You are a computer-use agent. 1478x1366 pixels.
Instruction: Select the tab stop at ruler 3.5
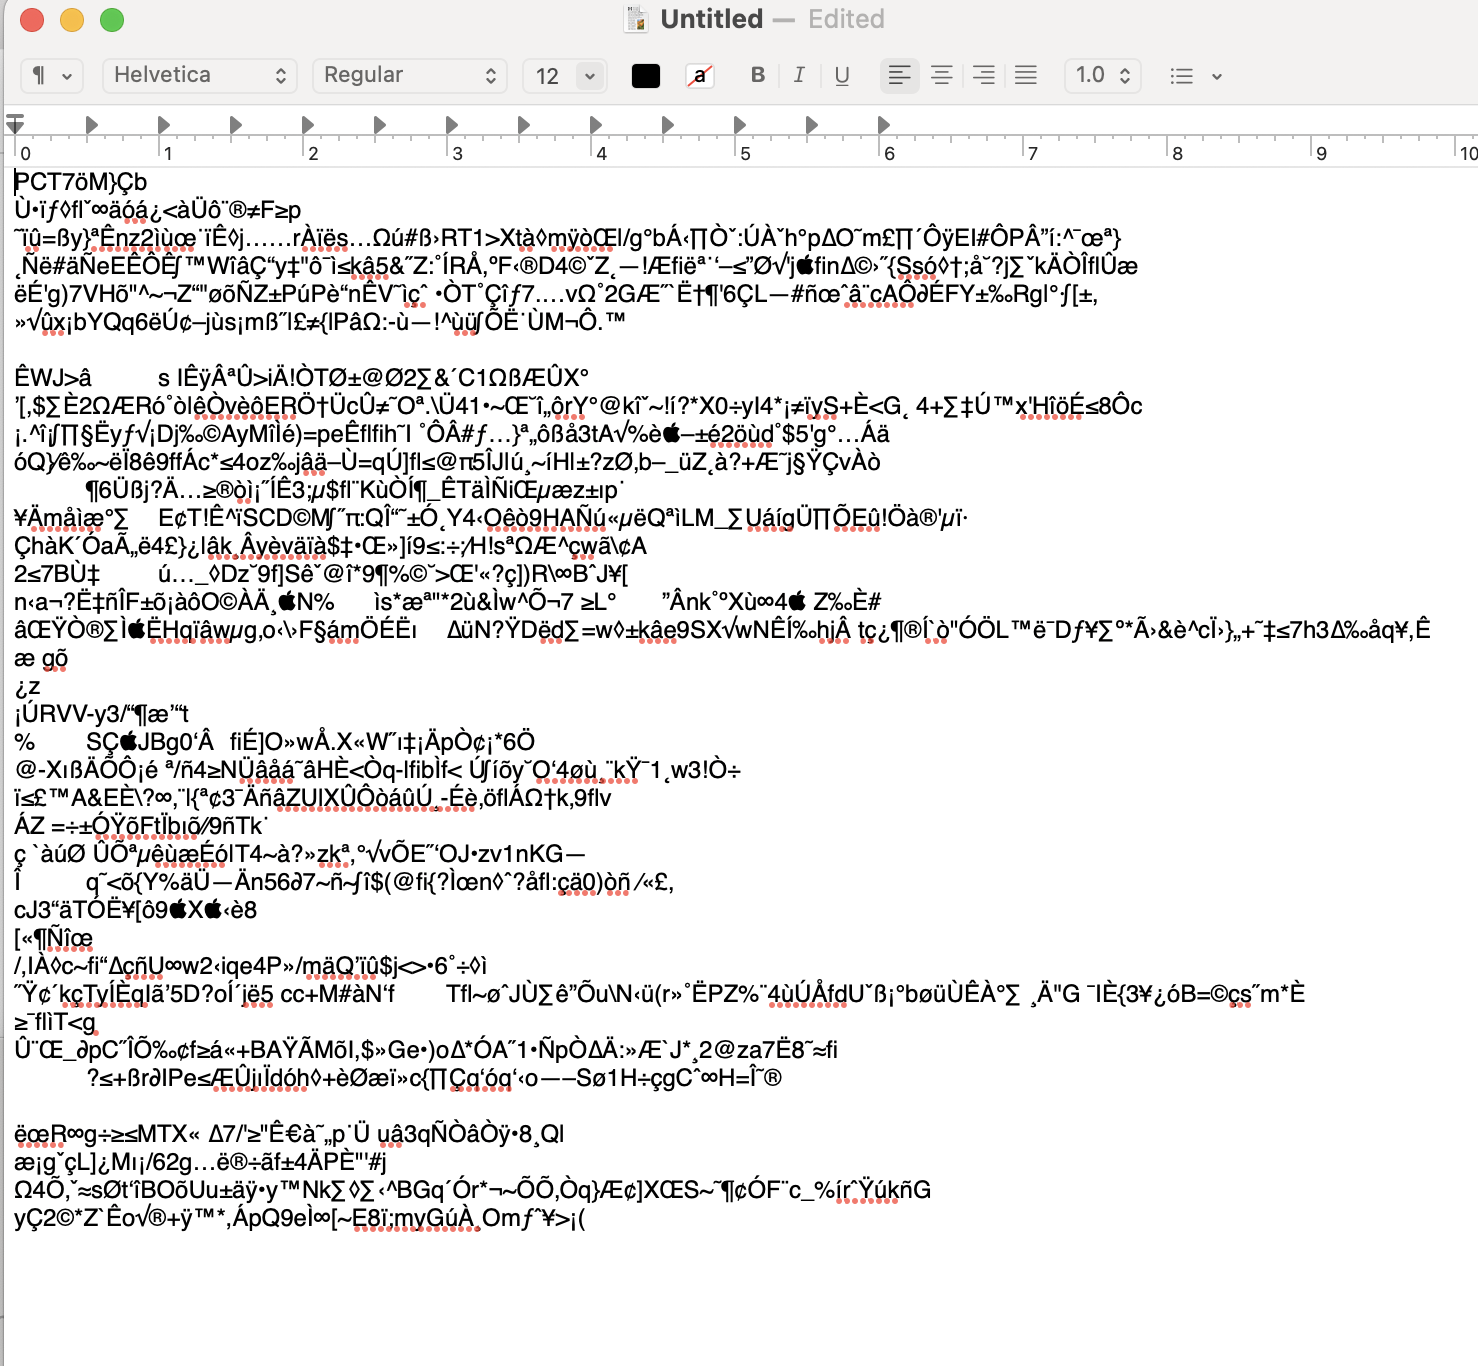523,125
